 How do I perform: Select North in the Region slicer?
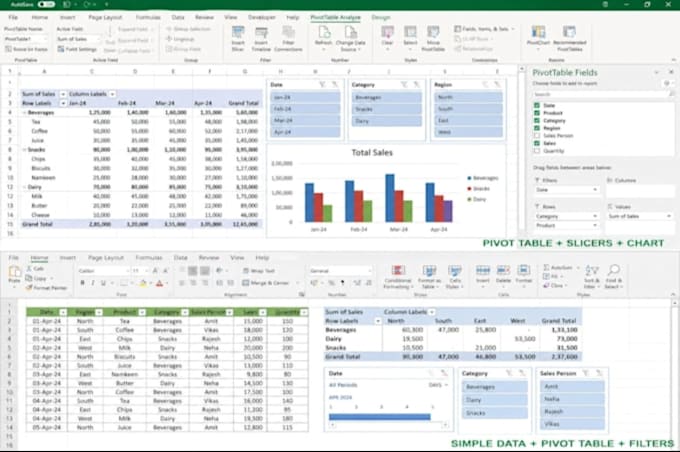(468, 97)
